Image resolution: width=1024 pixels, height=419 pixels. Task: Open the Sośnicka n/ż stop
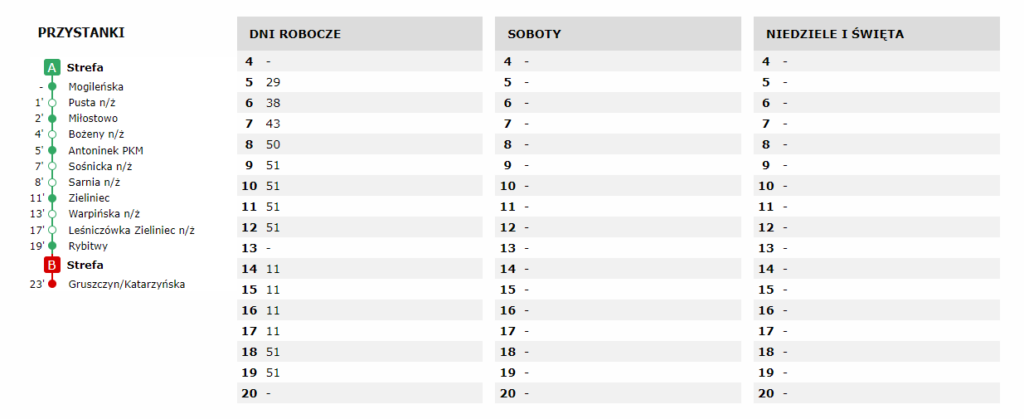(100, 166)
